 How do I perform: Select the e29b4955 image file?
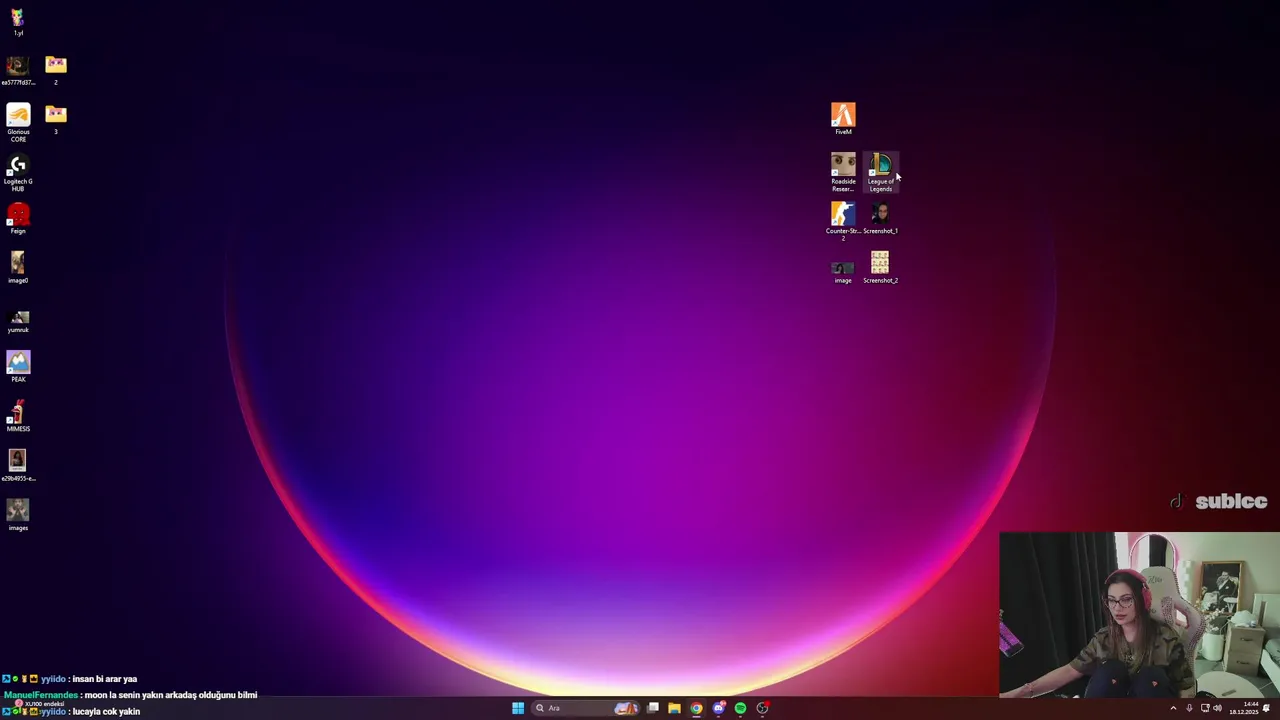tap(18, 465)
